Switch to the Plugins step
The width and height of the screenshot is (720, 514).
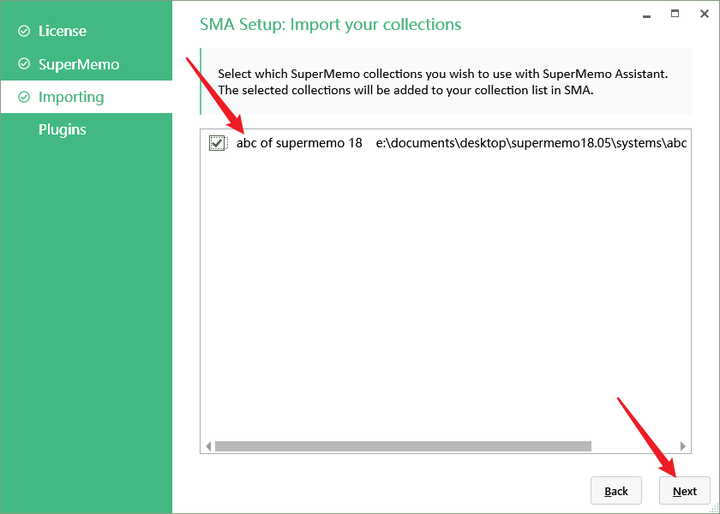[62, 130]
